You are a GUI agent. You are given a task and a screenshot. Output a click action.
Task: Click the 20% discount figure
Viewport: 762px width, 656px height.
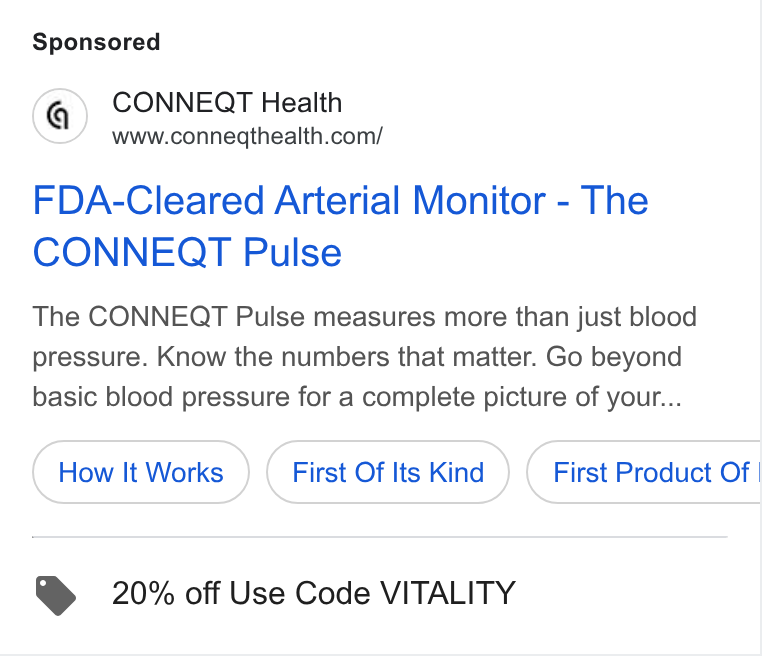143,593
